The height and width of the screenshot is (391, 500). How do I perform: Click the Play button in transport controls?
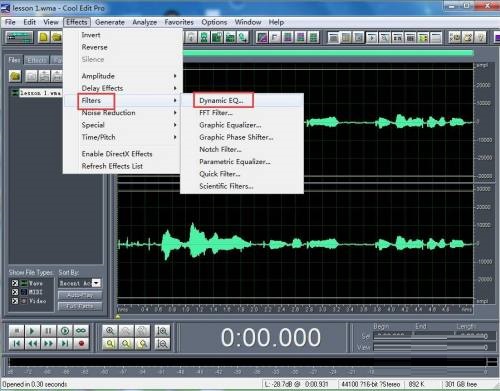[32, 331]
